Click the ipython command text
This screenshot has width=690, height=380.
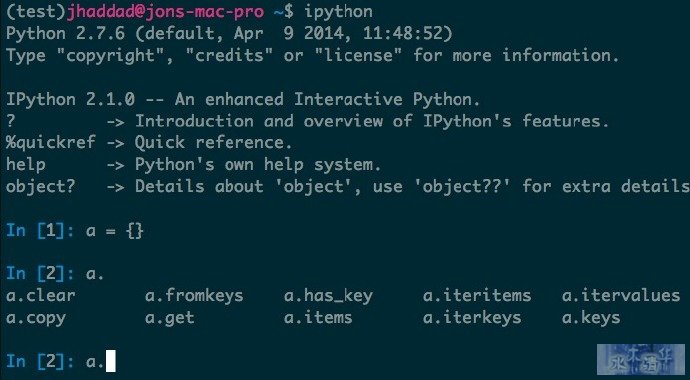[x=338, y=12]
